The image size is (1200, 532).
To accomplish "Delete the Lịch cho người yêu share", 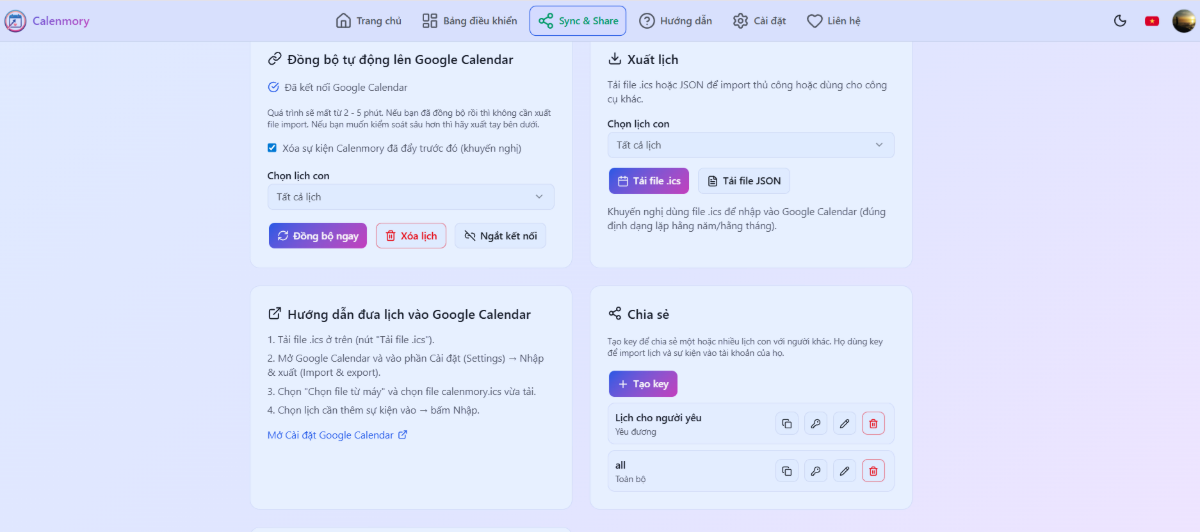I will click(873, 424).
